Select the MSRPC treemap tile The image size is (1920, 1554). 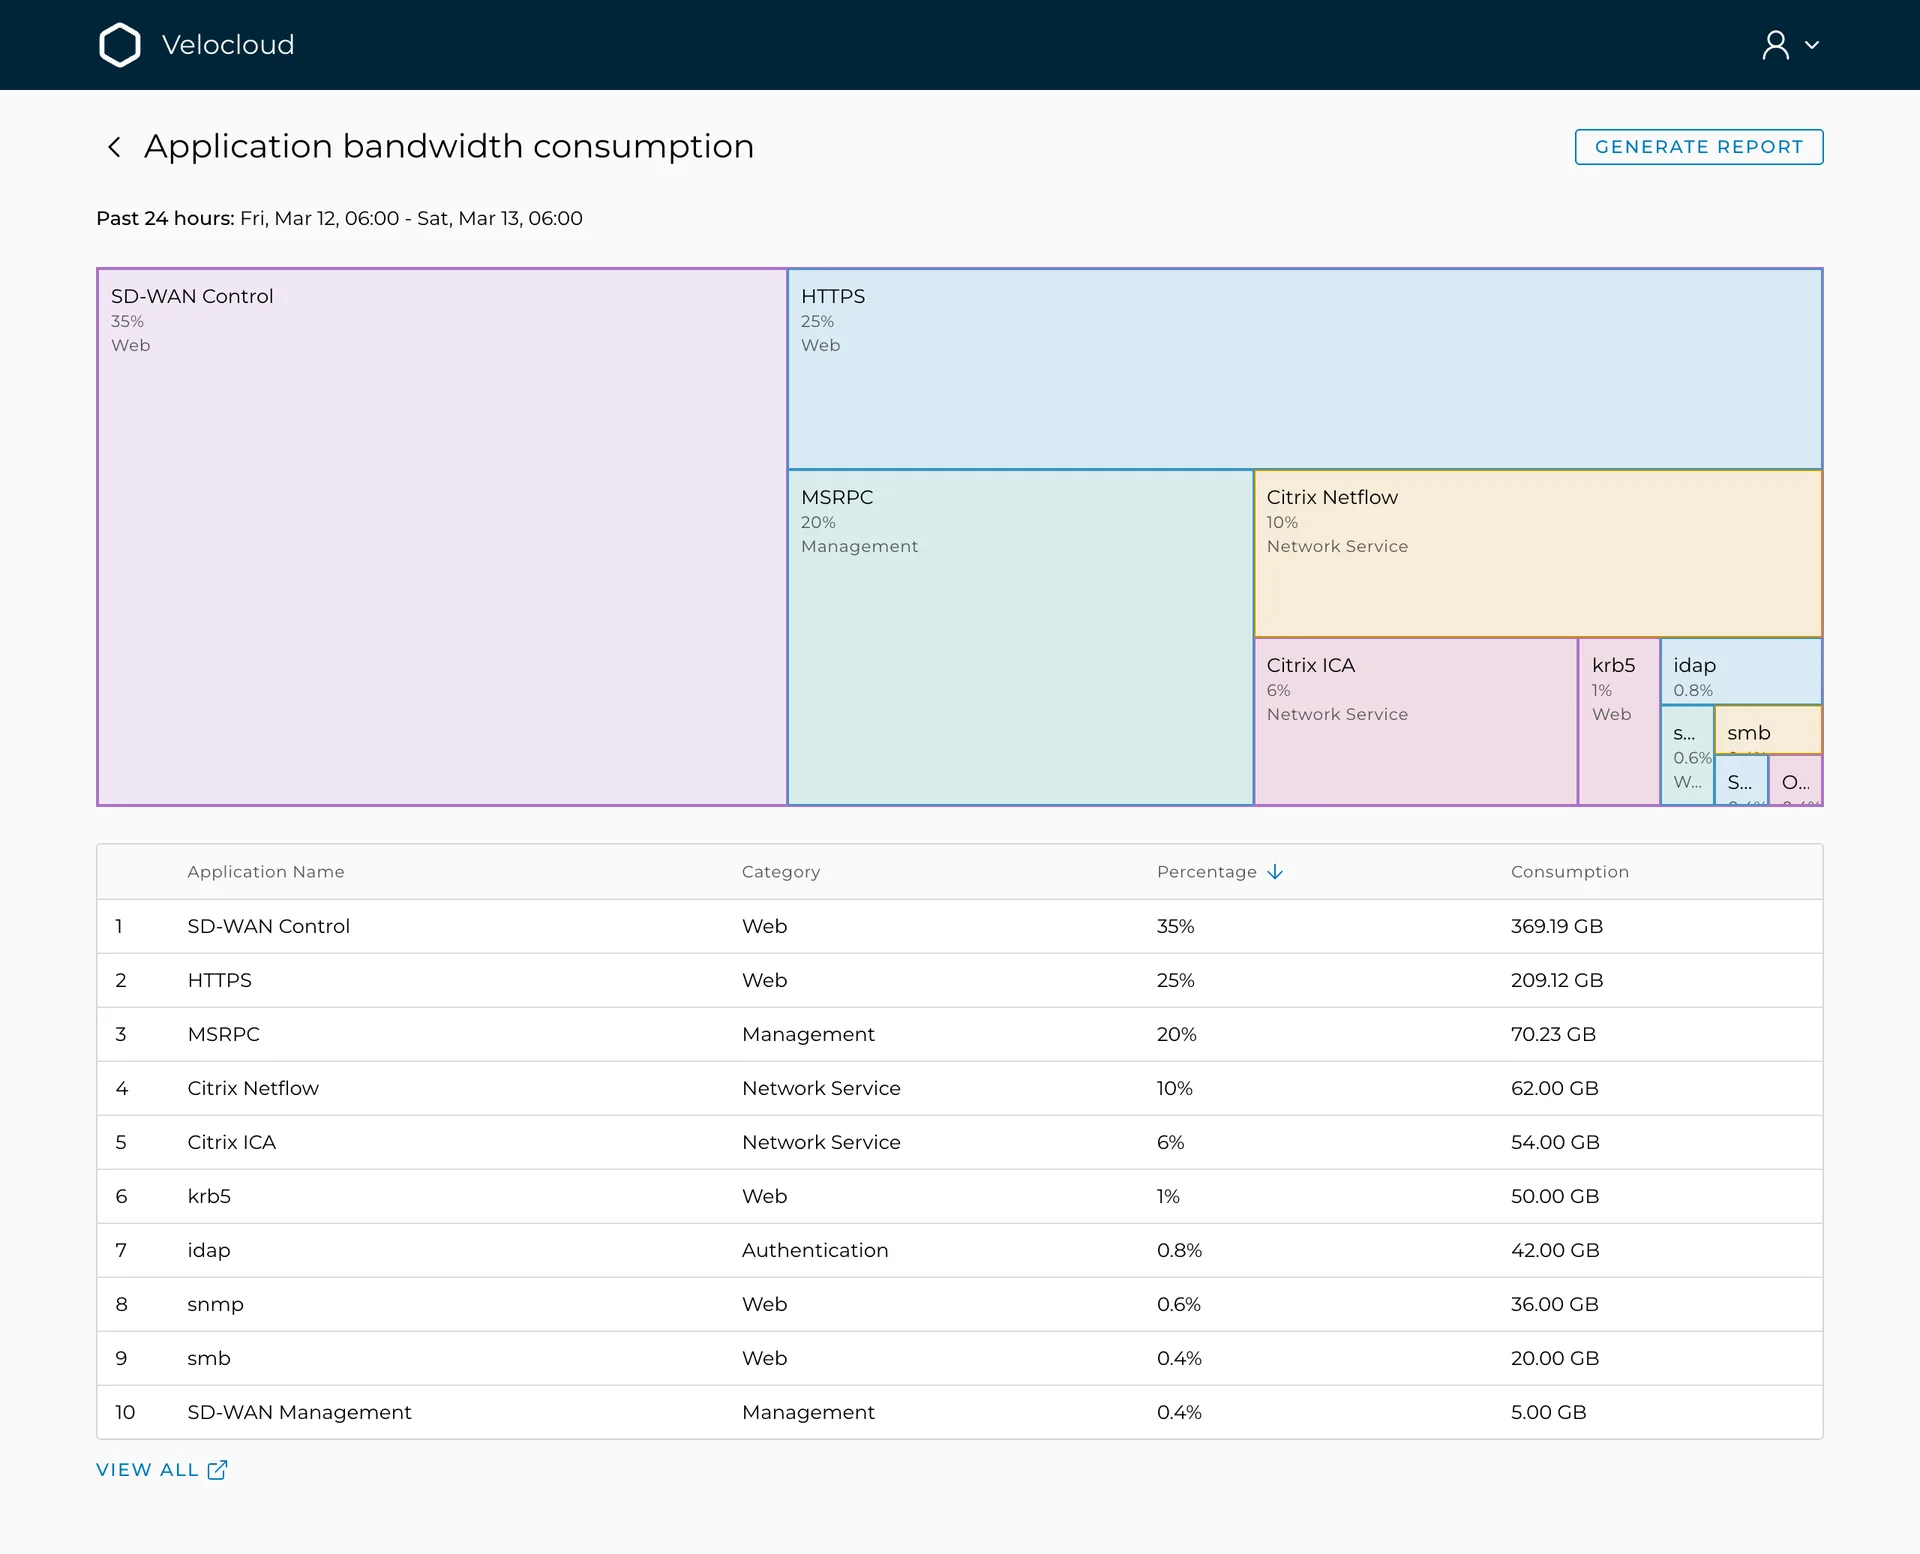coord(1020,637)
